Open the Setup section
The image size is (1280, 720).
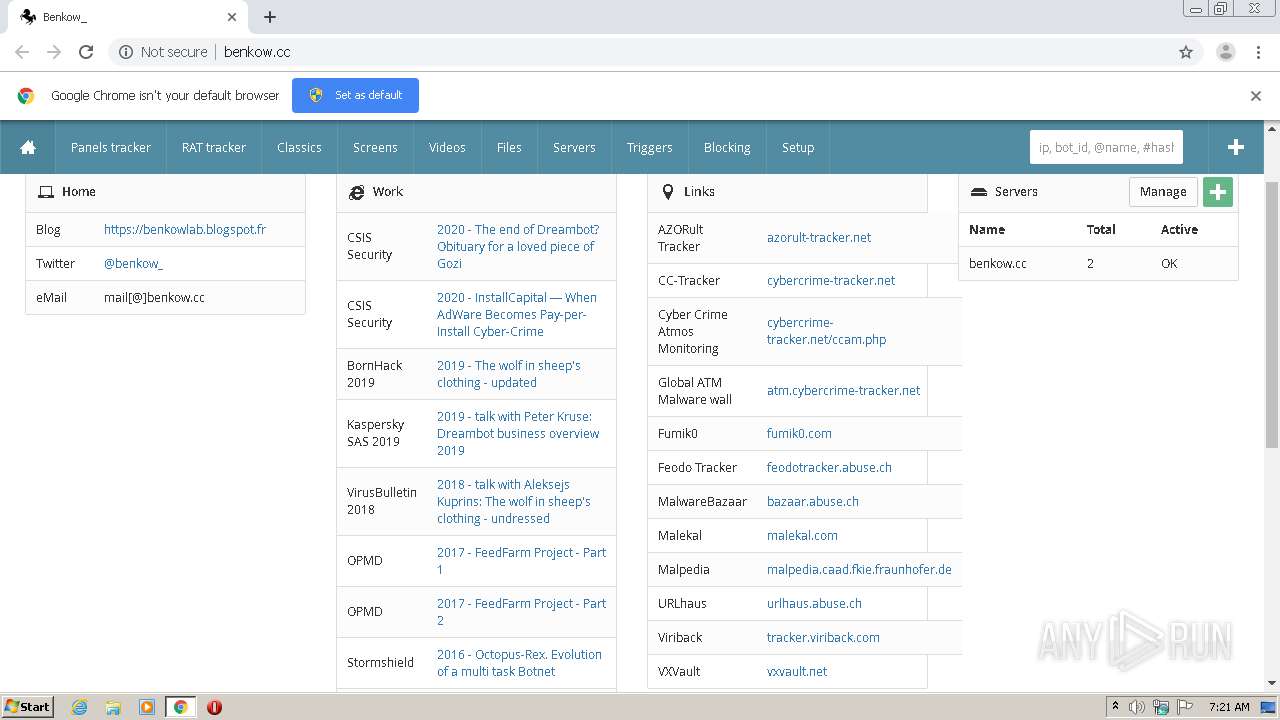point(798,147)
